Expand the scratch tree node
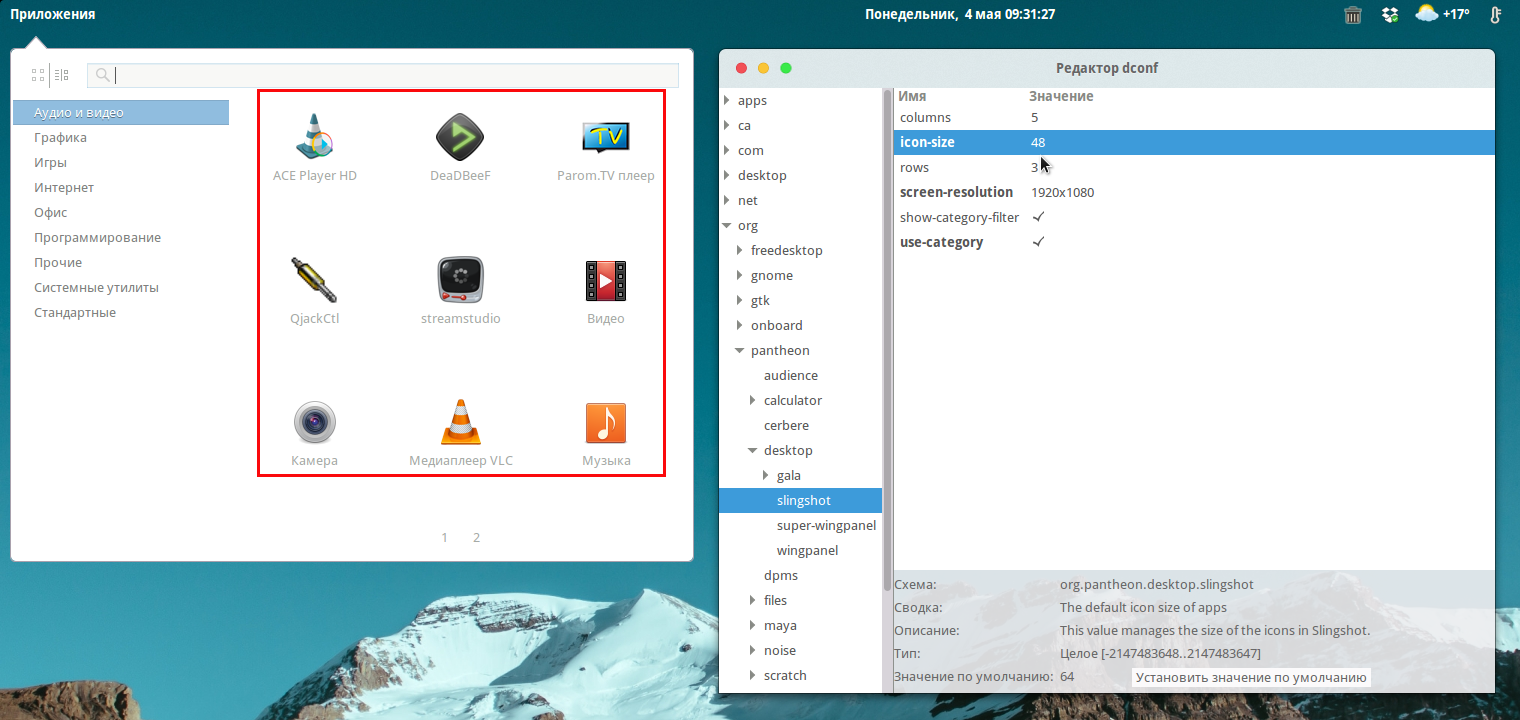Viewport: 1520px width, 720px height. pyautogui.click(x=753, y=675)
